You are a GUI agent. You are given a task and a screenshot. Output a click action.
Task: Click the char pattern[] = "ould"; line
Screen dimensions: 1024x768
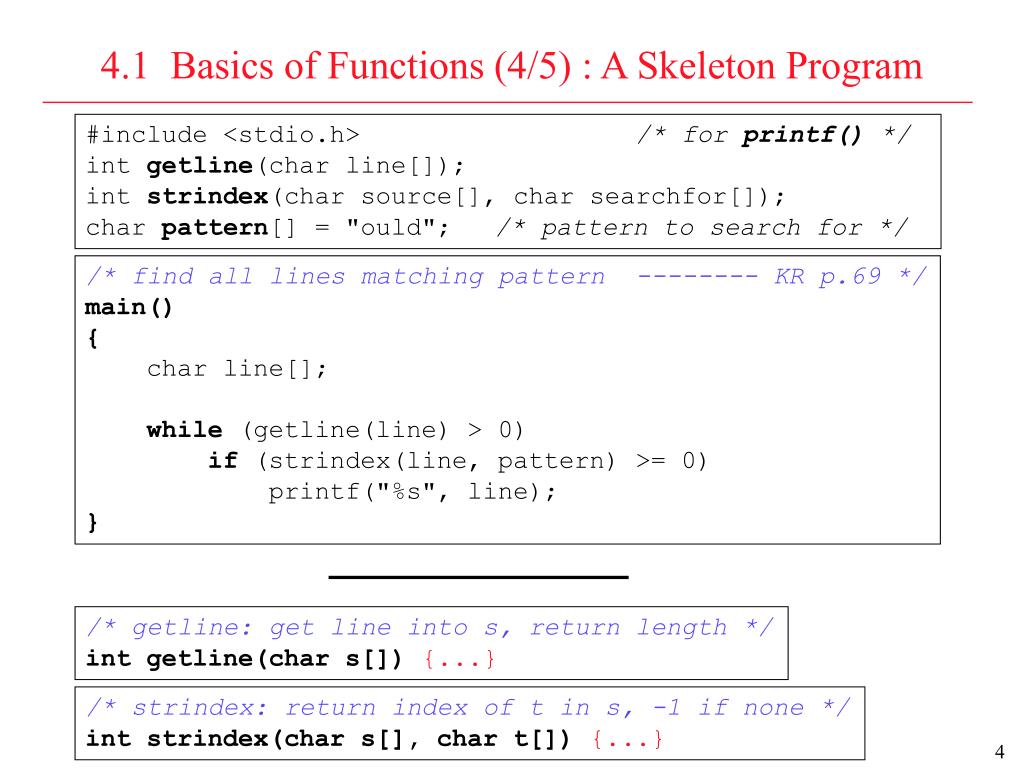click(x=268, y=228)
